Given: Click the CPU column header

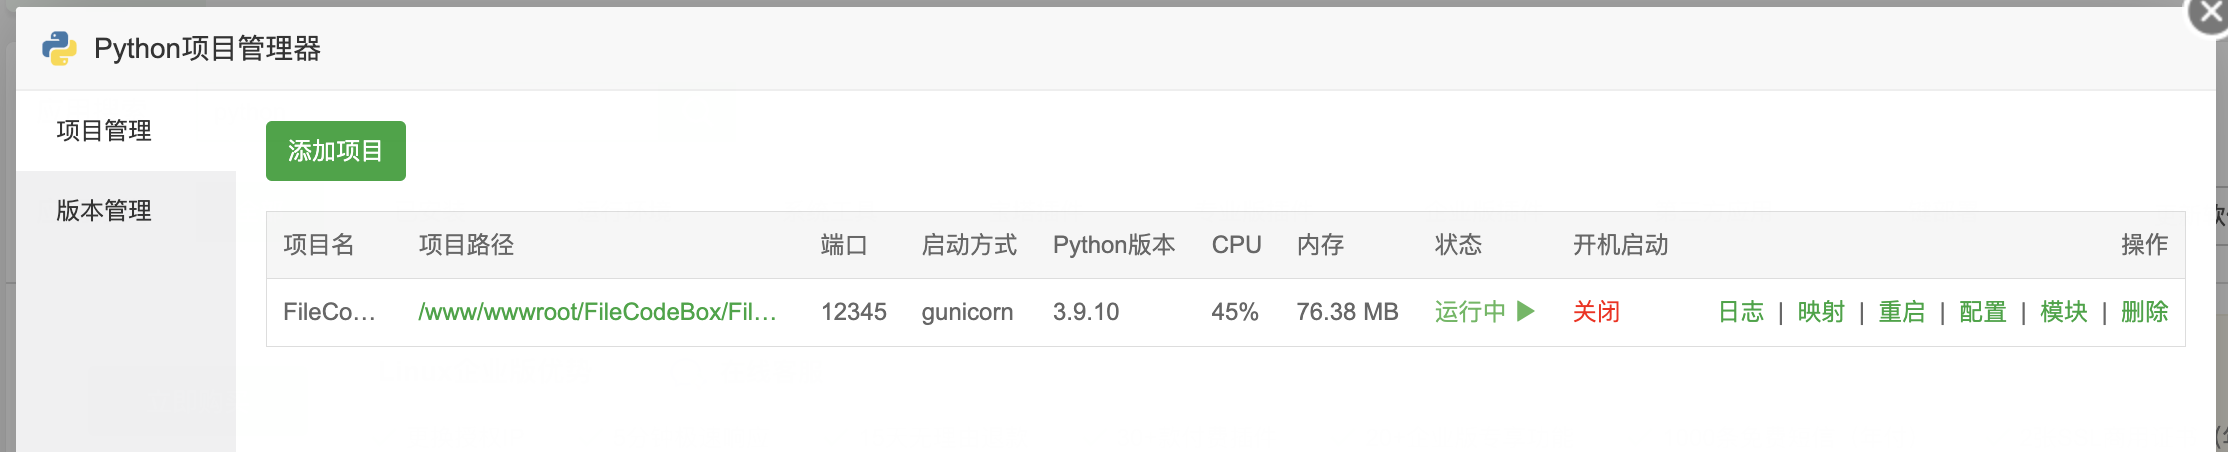Looking at the screenshot, I should pos(1236,245).
